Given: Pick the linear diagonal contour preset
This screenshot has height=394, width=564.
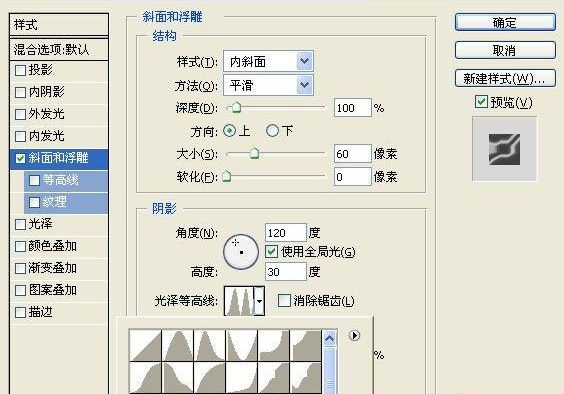Looking at the screenshot, I should click(145, 346).
